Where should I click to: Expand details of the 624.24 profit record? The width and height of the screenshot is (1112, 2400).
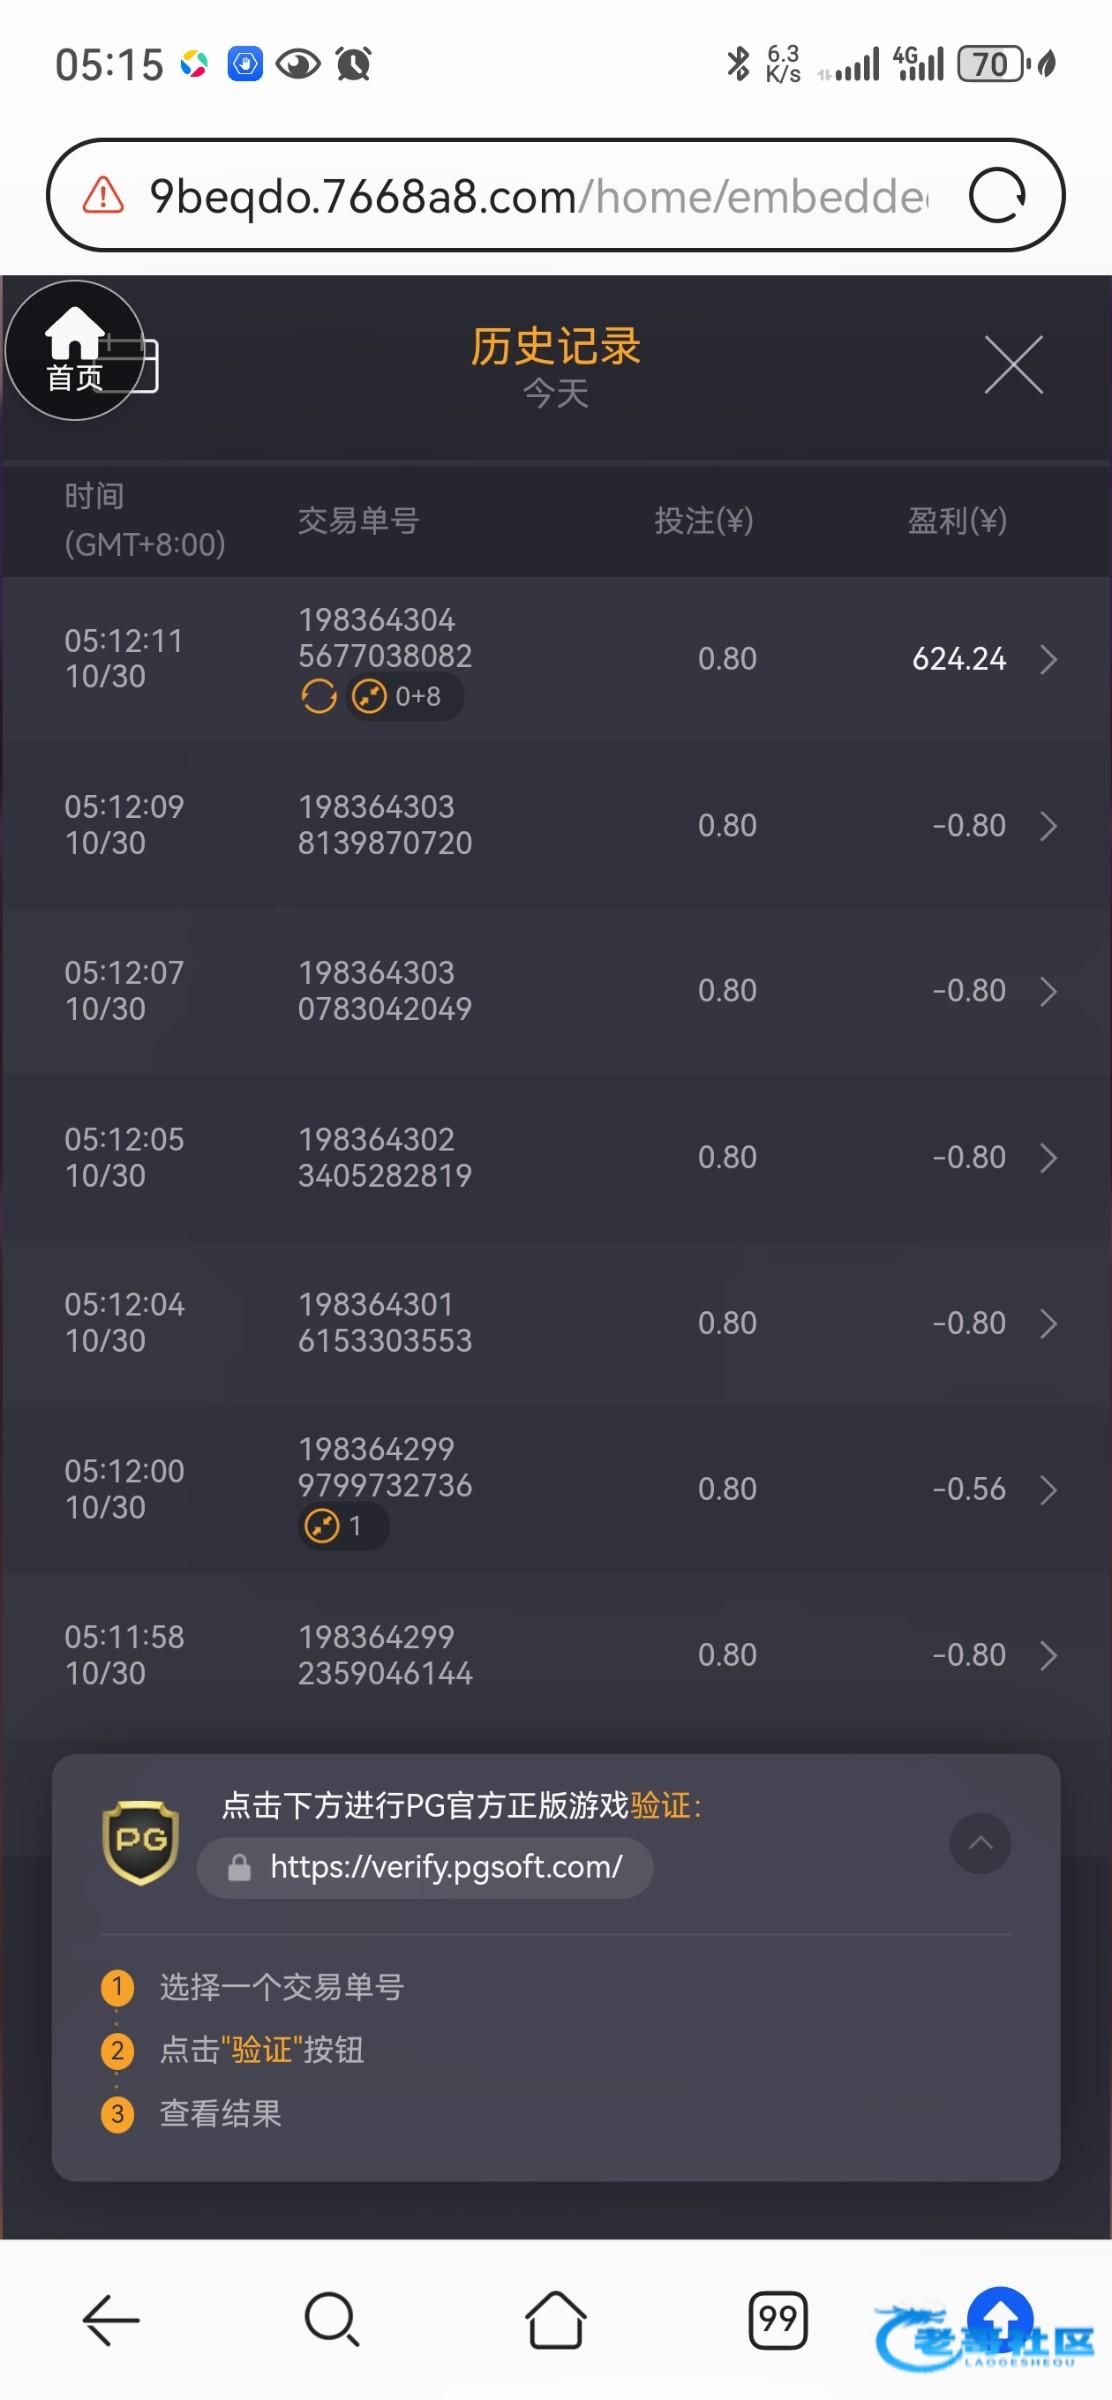pos(1048,660)
